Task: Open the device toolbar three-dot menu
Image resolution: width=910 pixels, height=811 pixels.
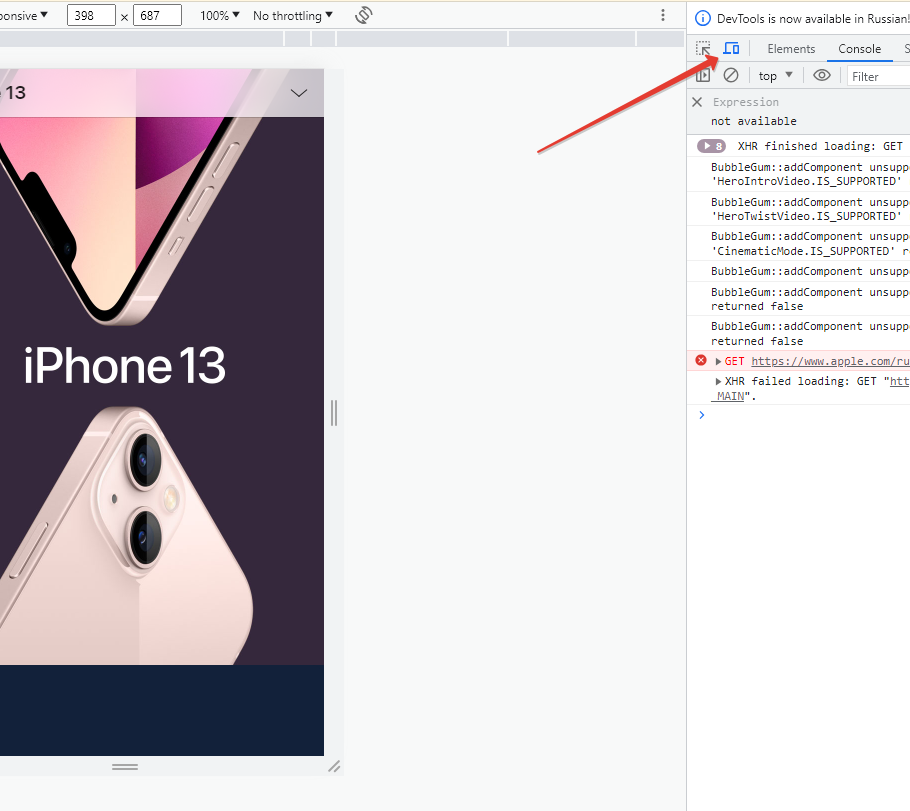Action: tap(662, 16)
